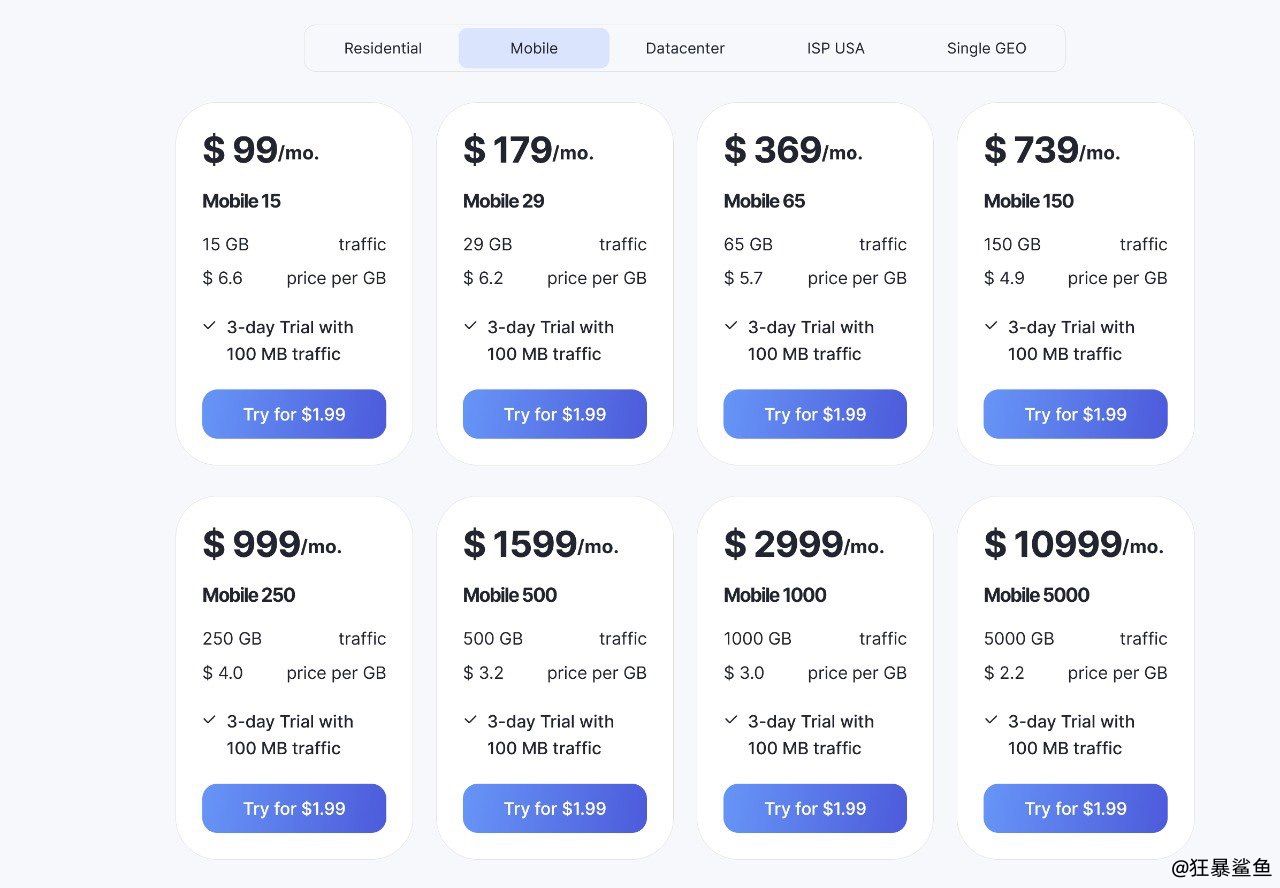
Task: Click the checkmark icon in Mobile 65 card
Action: pyautogui.click(x=731, y=326)
